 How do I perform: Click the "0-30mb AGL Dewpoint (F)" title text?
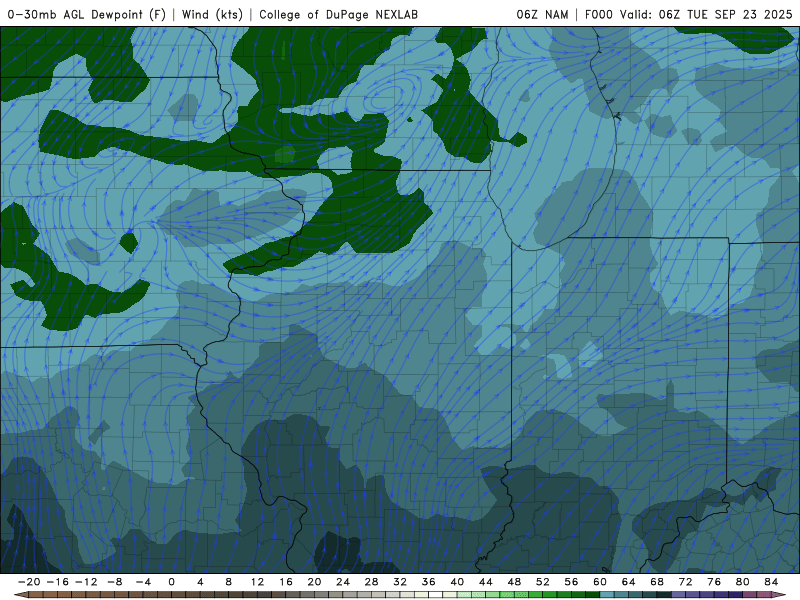pyautogui.click(x=87, y=14)
